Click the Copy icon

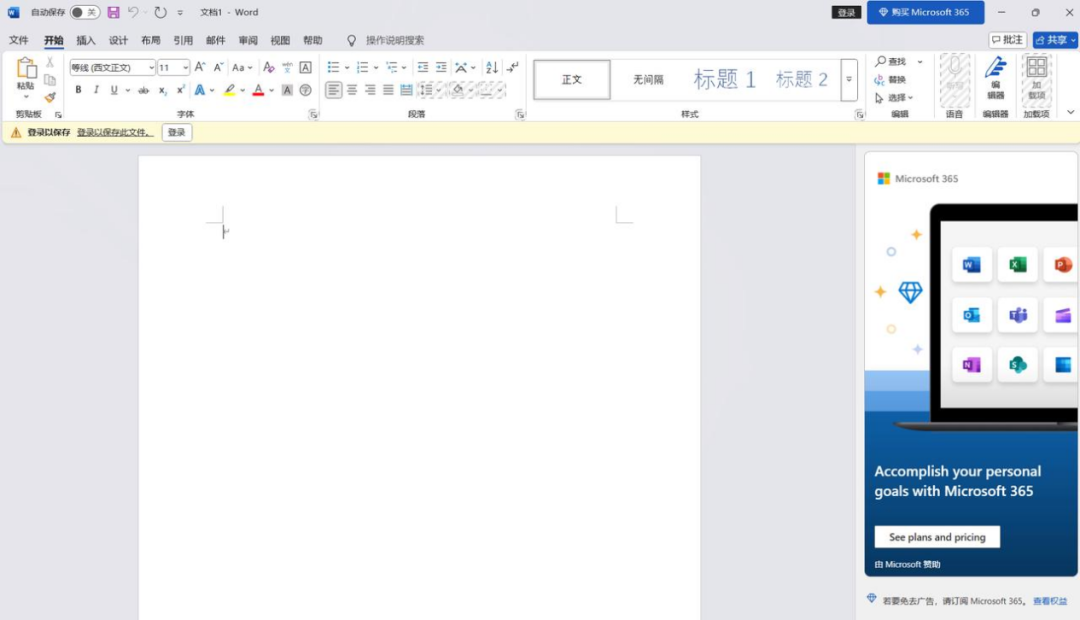coord(50,80)
